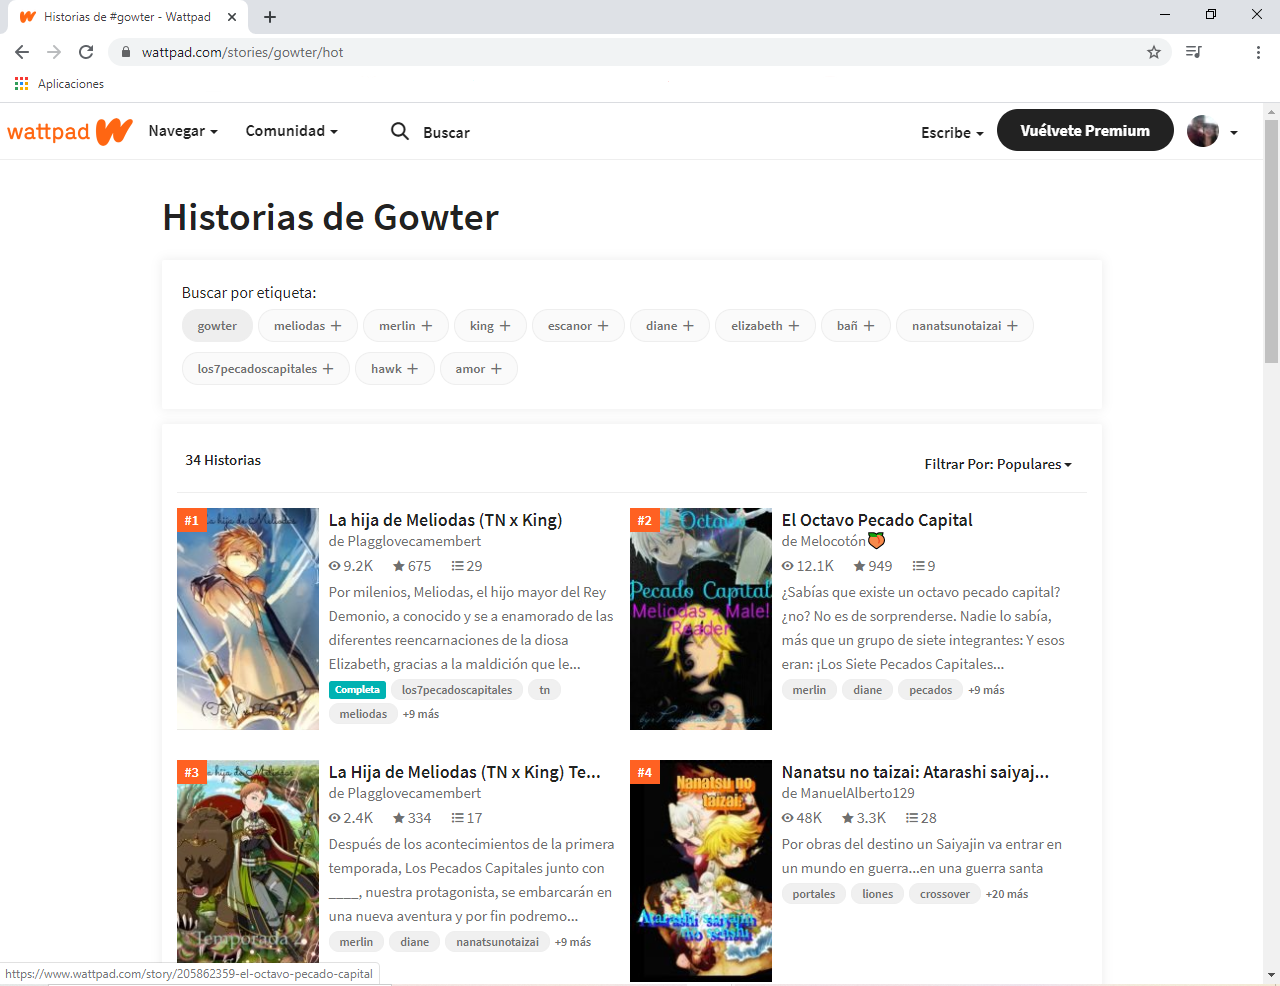
Task: Click nanatsunotaizai tag on story #3
Action: point(497,942)
